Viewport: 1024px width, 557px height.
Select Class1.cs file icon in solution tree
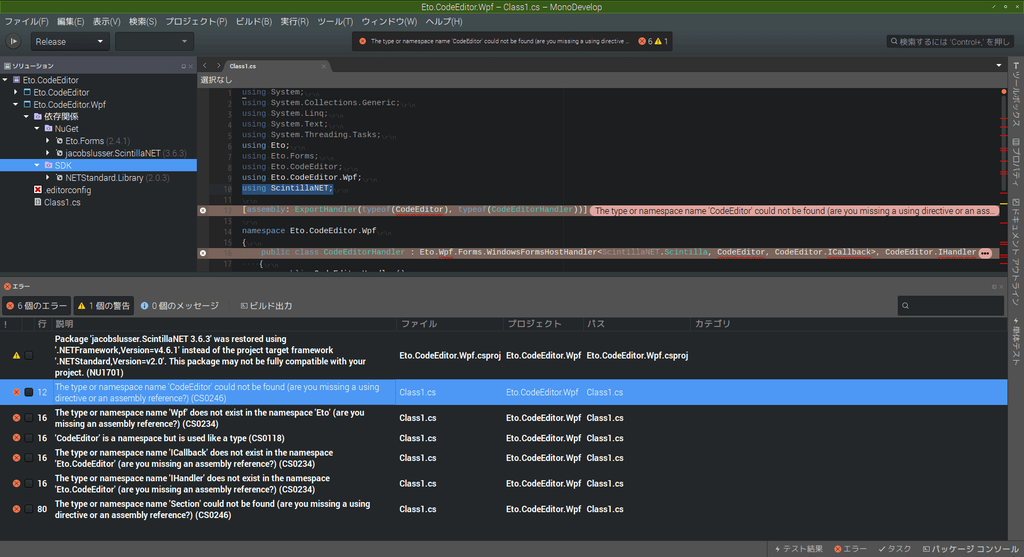(x=38, y=202)
